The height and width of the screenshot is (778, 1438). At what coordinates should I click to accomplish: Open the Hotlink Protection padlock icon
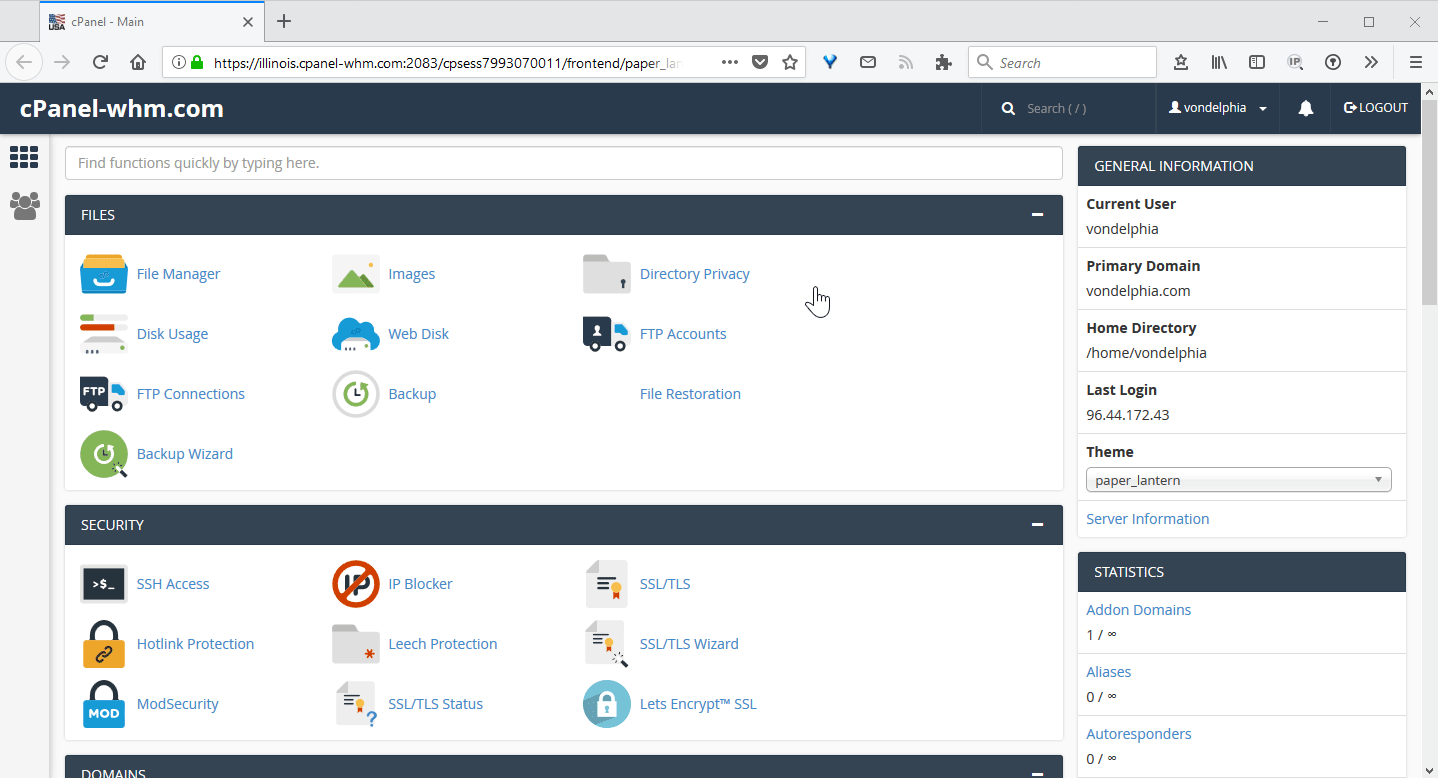point(104,644)
